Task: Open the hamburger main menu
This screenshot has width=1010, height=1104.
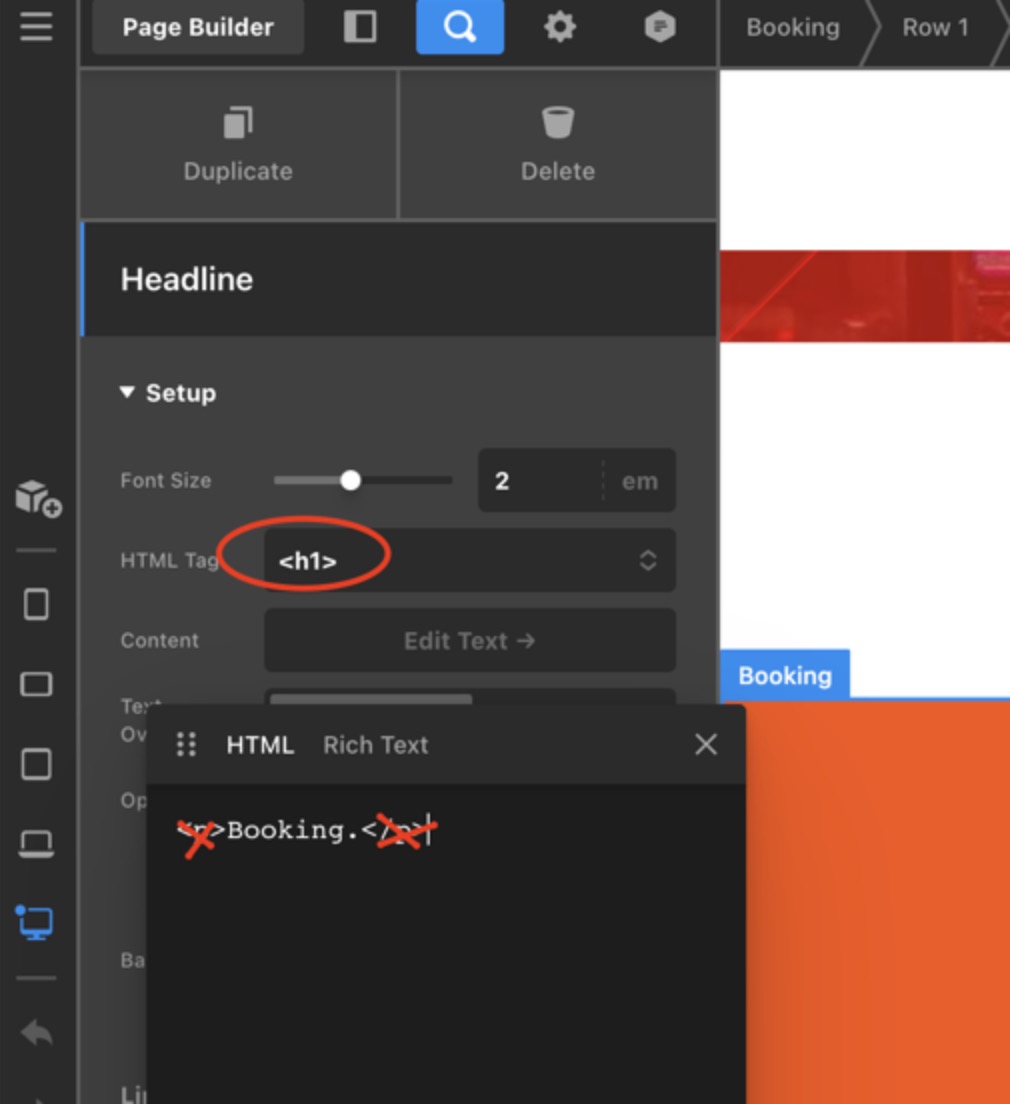Action: click(x=36, y=27)
